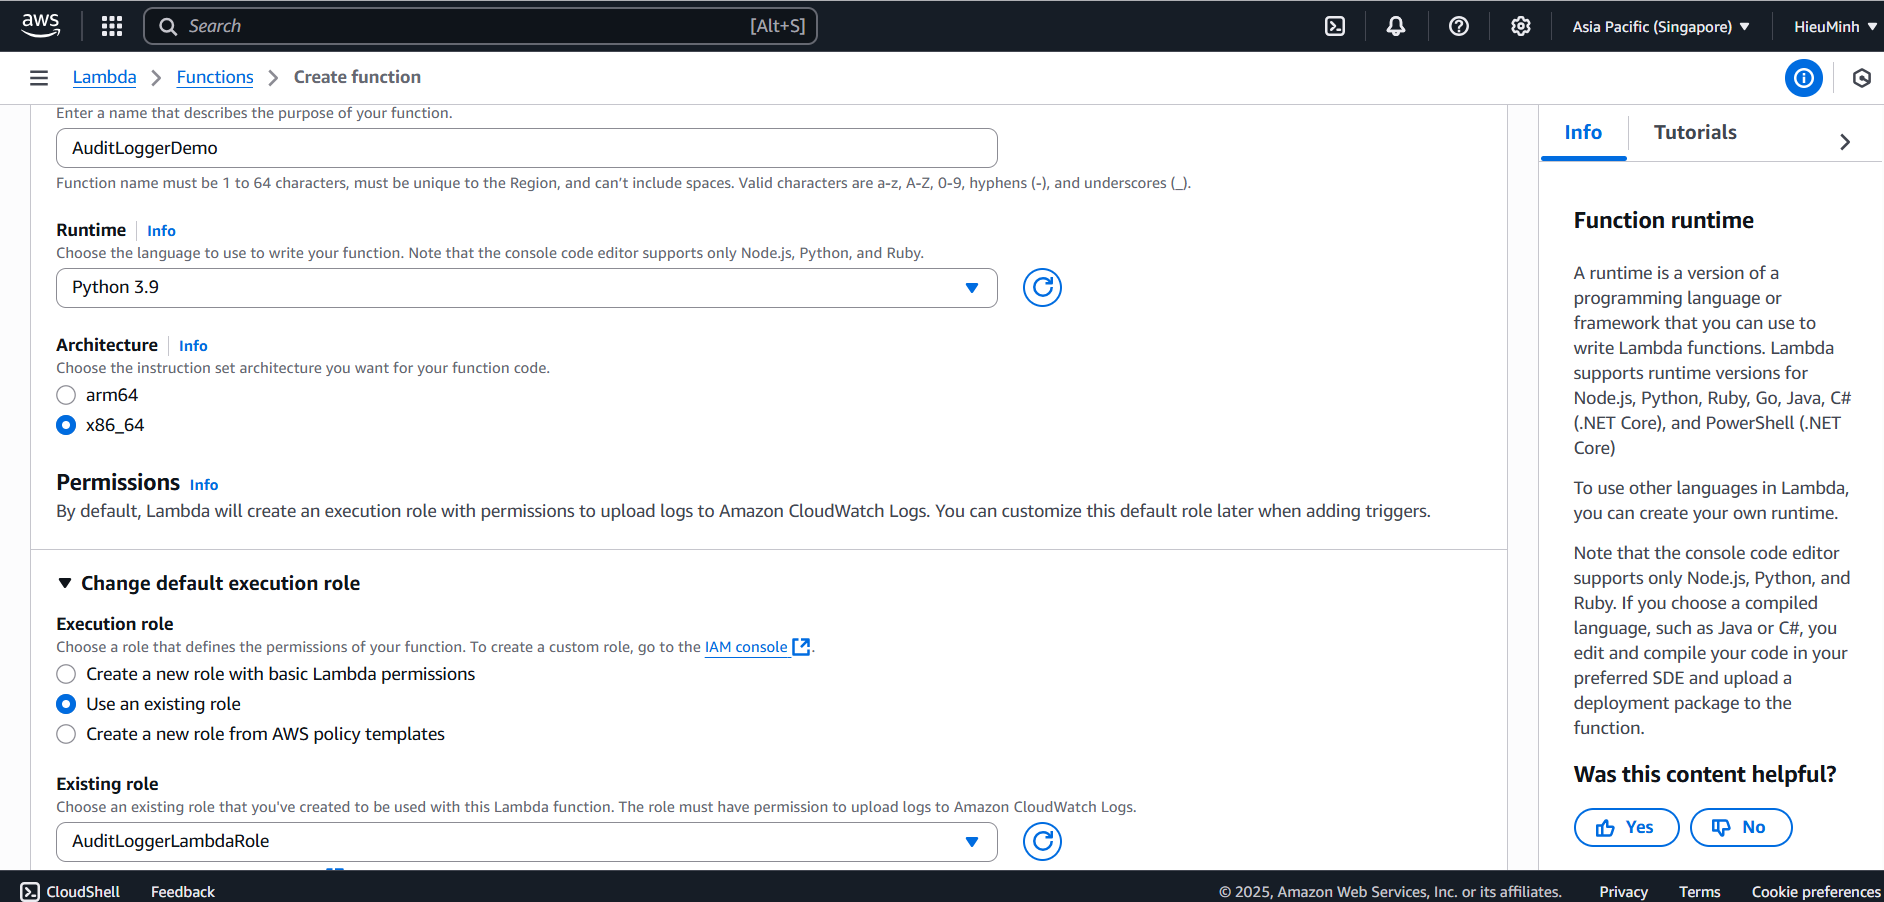Choose Create a new role from AWS policy templates
Viewport: 1884px width, 902px height.
66,734
